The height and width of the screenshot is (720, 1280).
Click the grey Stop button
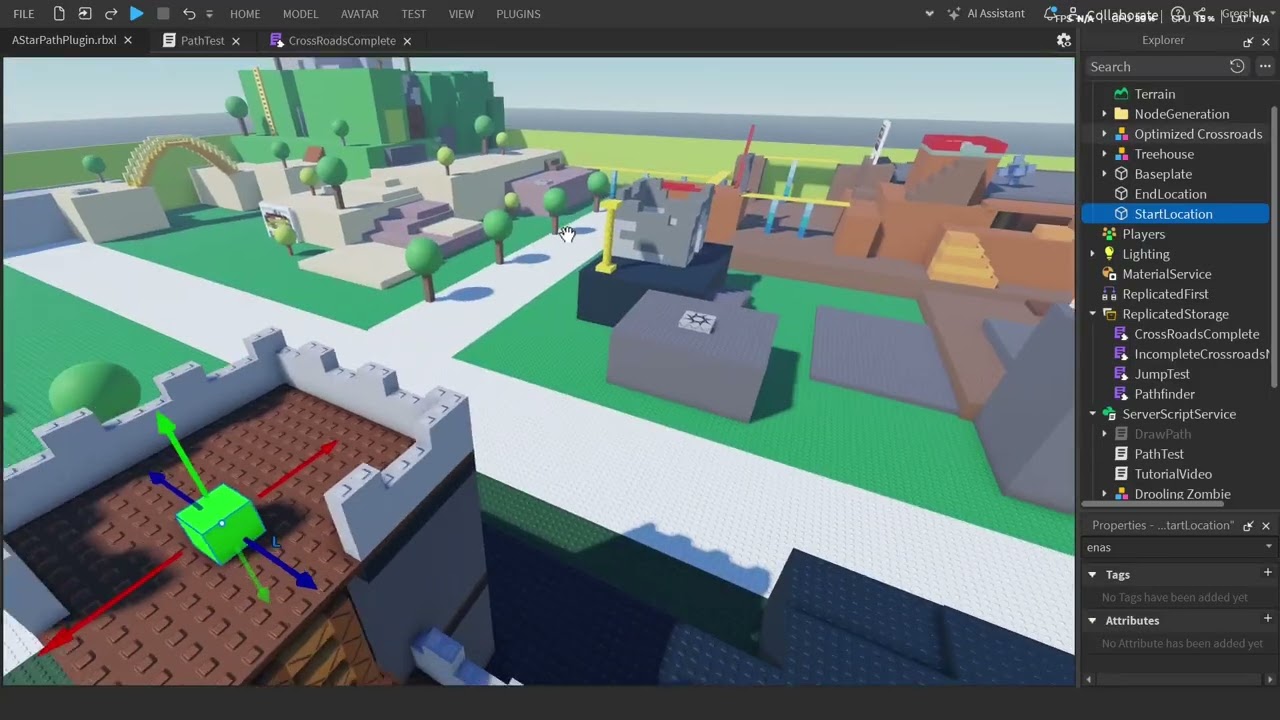pos(163,14)
